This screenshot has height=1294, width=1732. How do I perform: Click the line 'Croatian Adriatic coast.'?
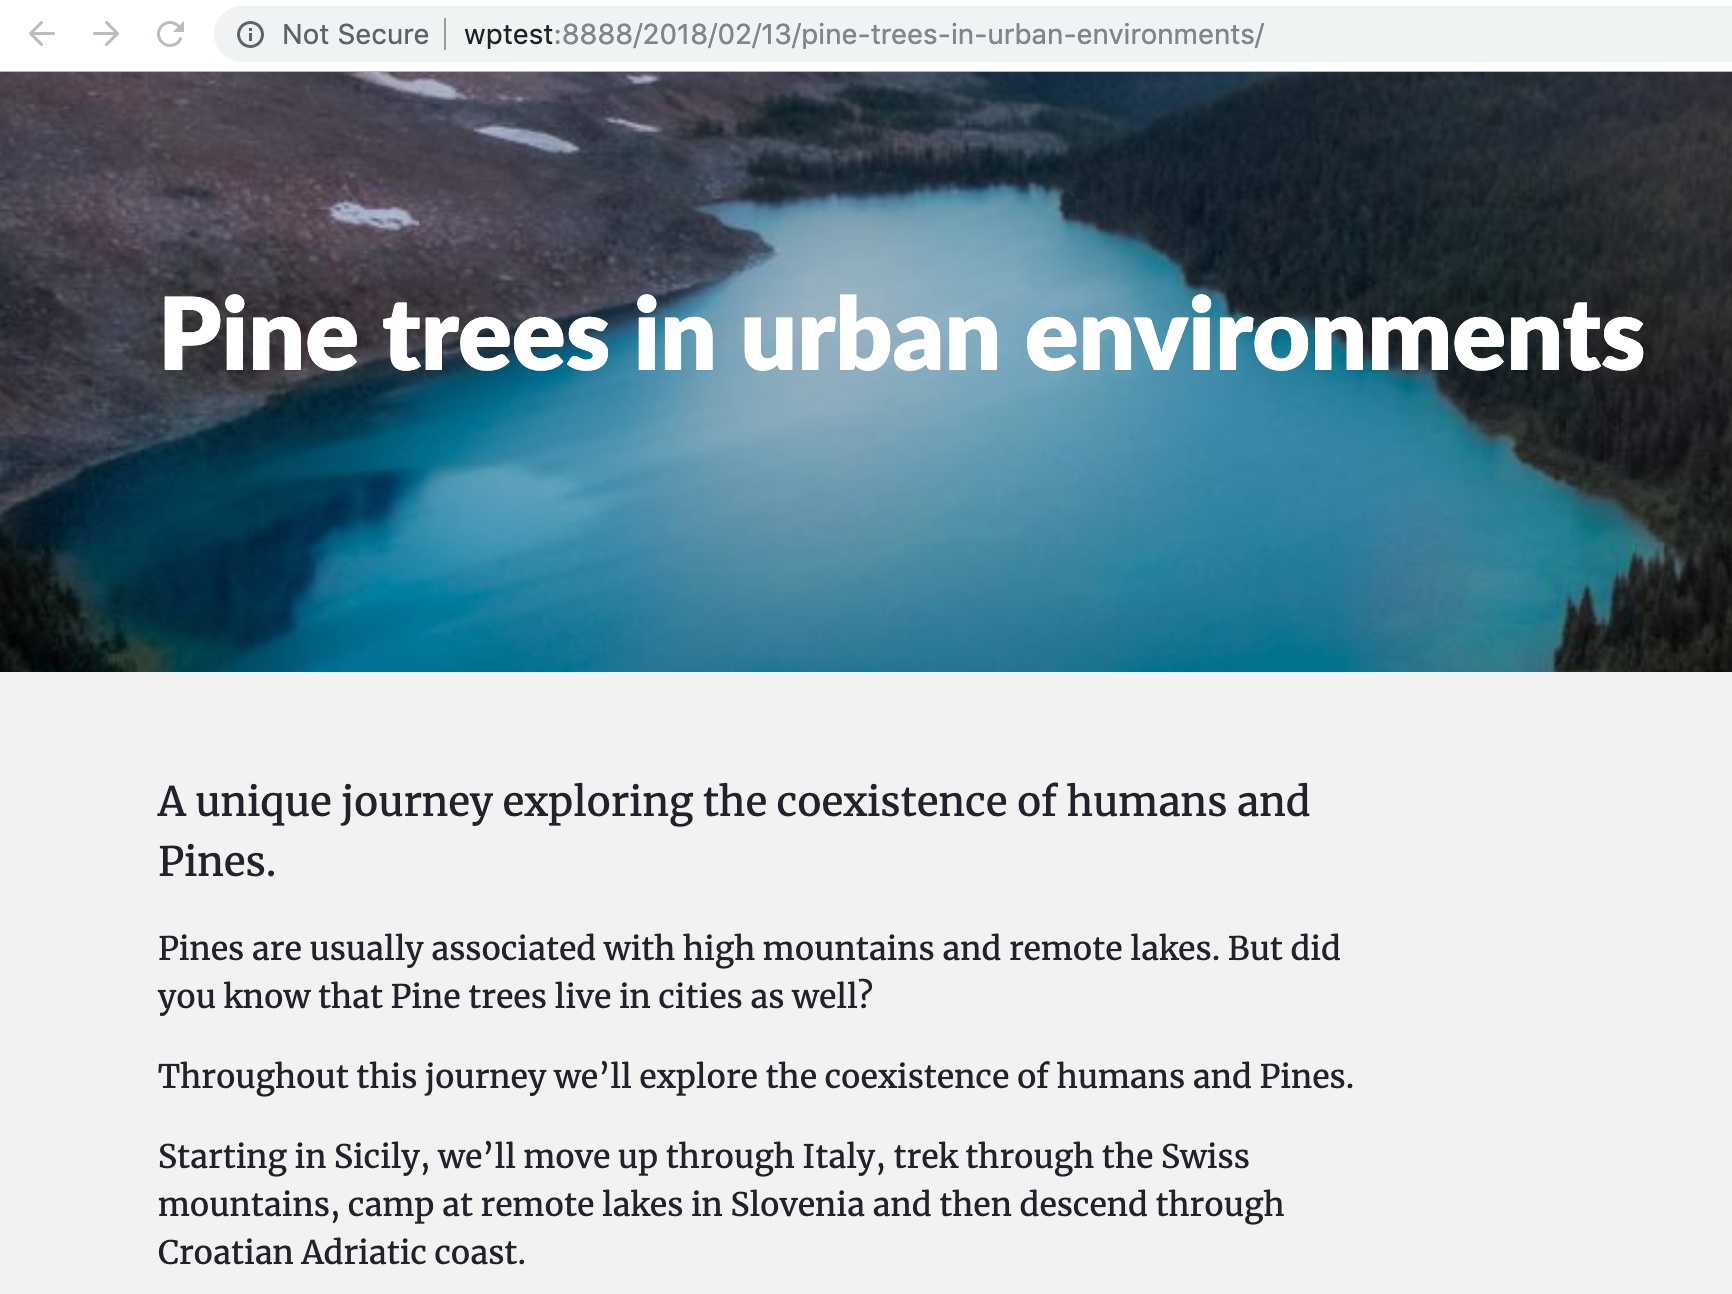(x=342, y=1252)
